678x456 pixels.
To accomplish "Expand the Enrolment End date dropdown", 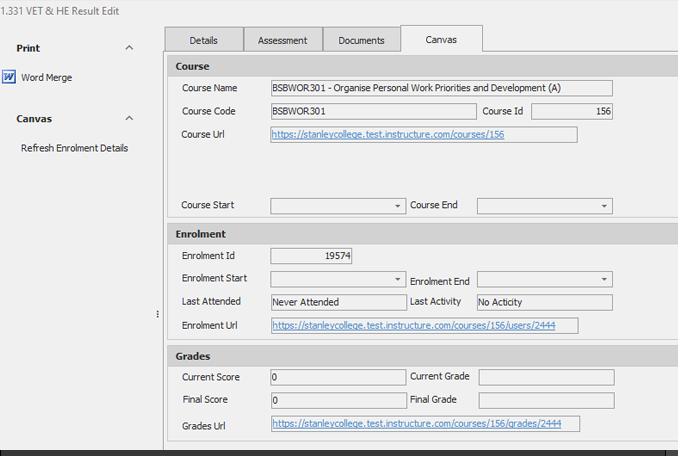I will (605, 280).
